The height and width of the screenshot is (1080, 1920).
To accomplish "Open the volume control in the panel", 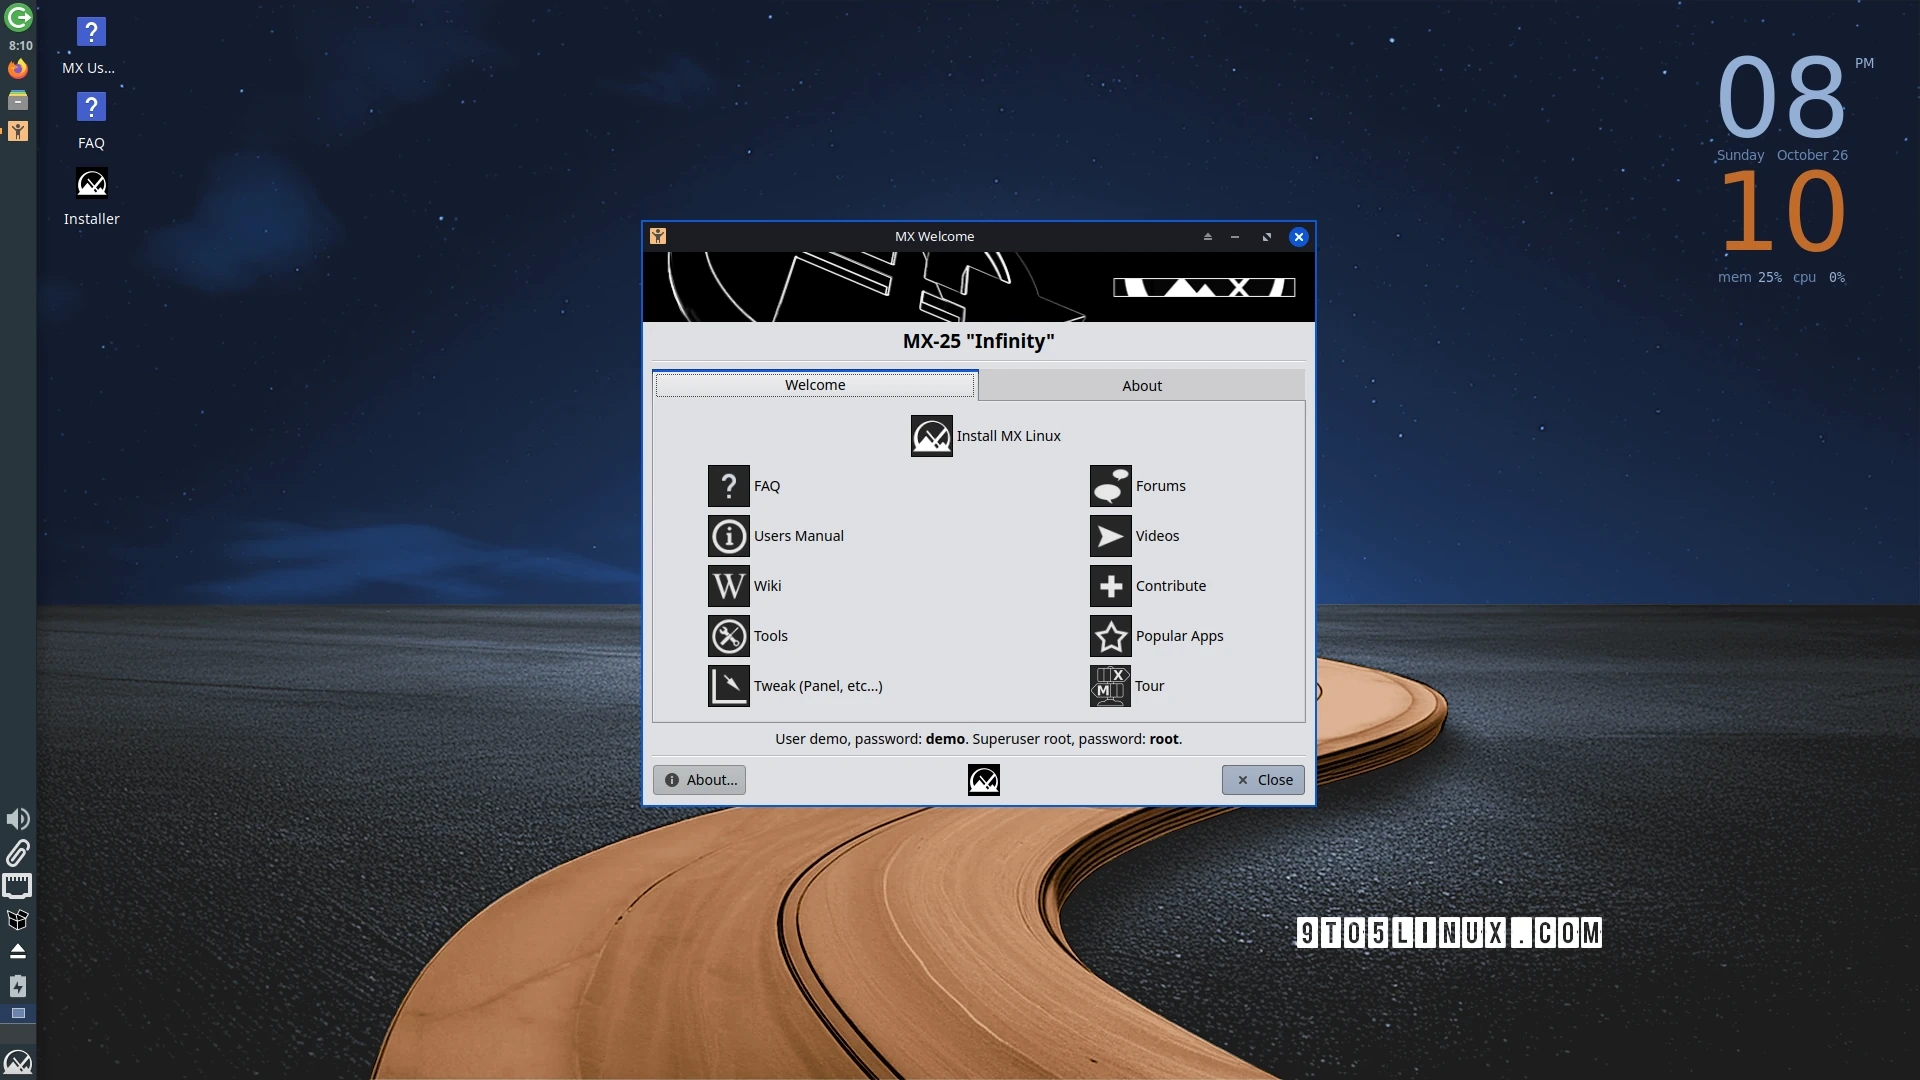I will [18, 819].
